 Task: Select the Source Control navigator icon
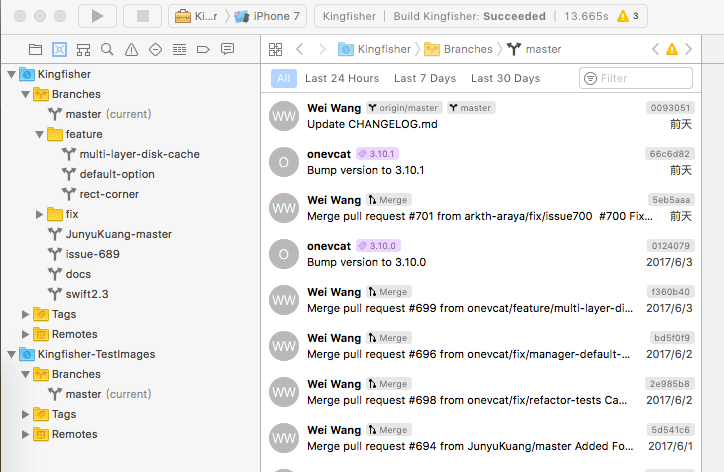click(60, 49)
